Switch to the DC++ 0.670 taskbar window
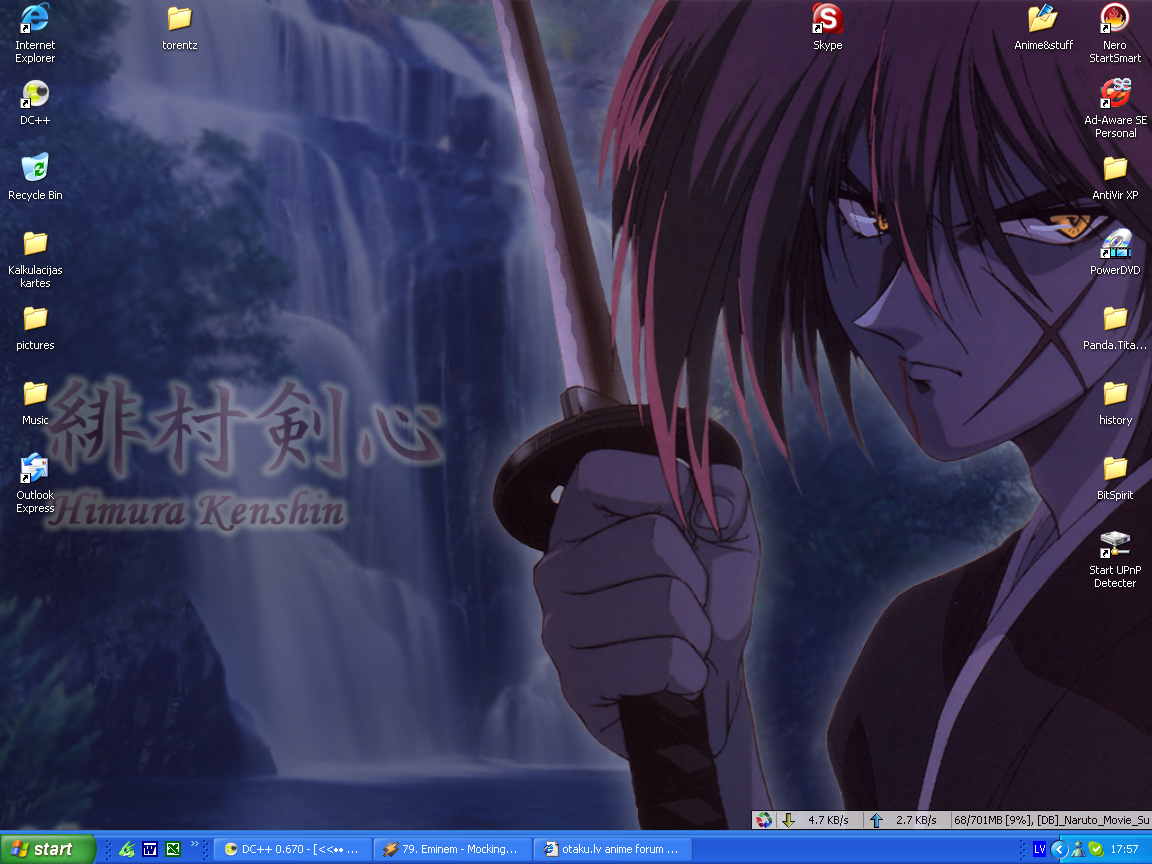This screenshot has width=1152, height=864. click(x=292, y=849)
